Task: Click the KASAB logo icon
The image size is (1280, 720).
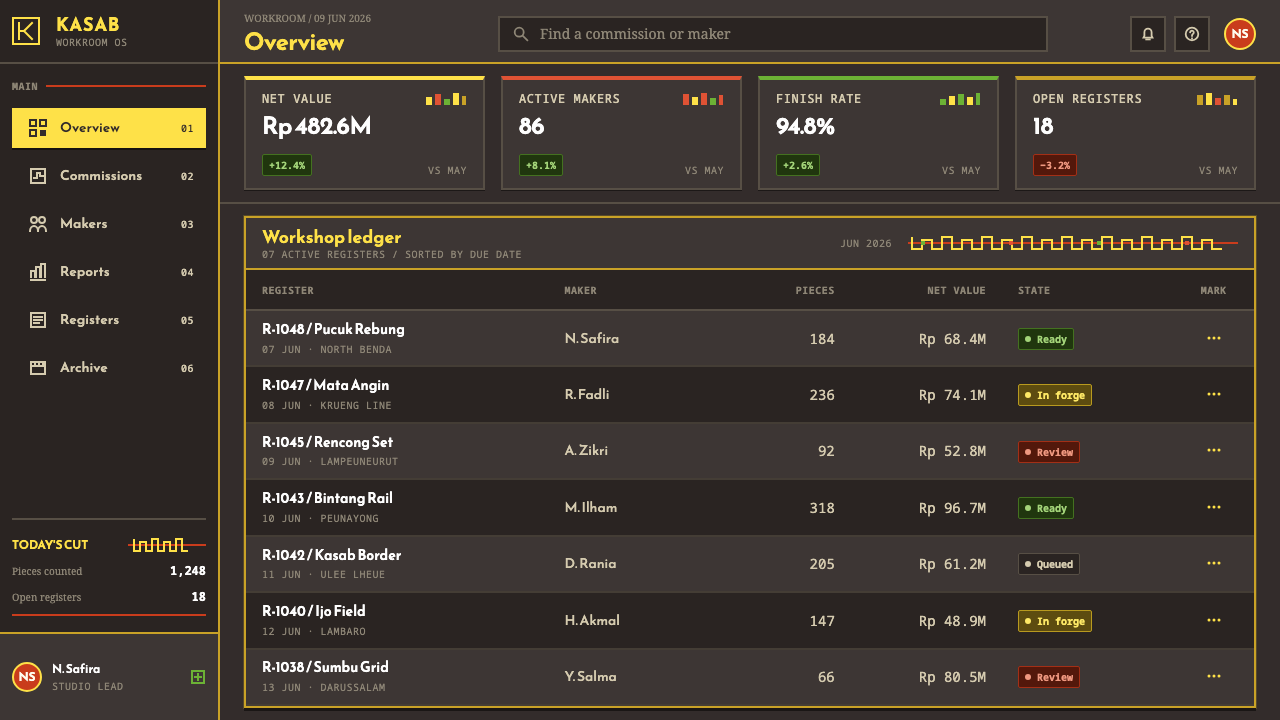Action: (26, 31)
